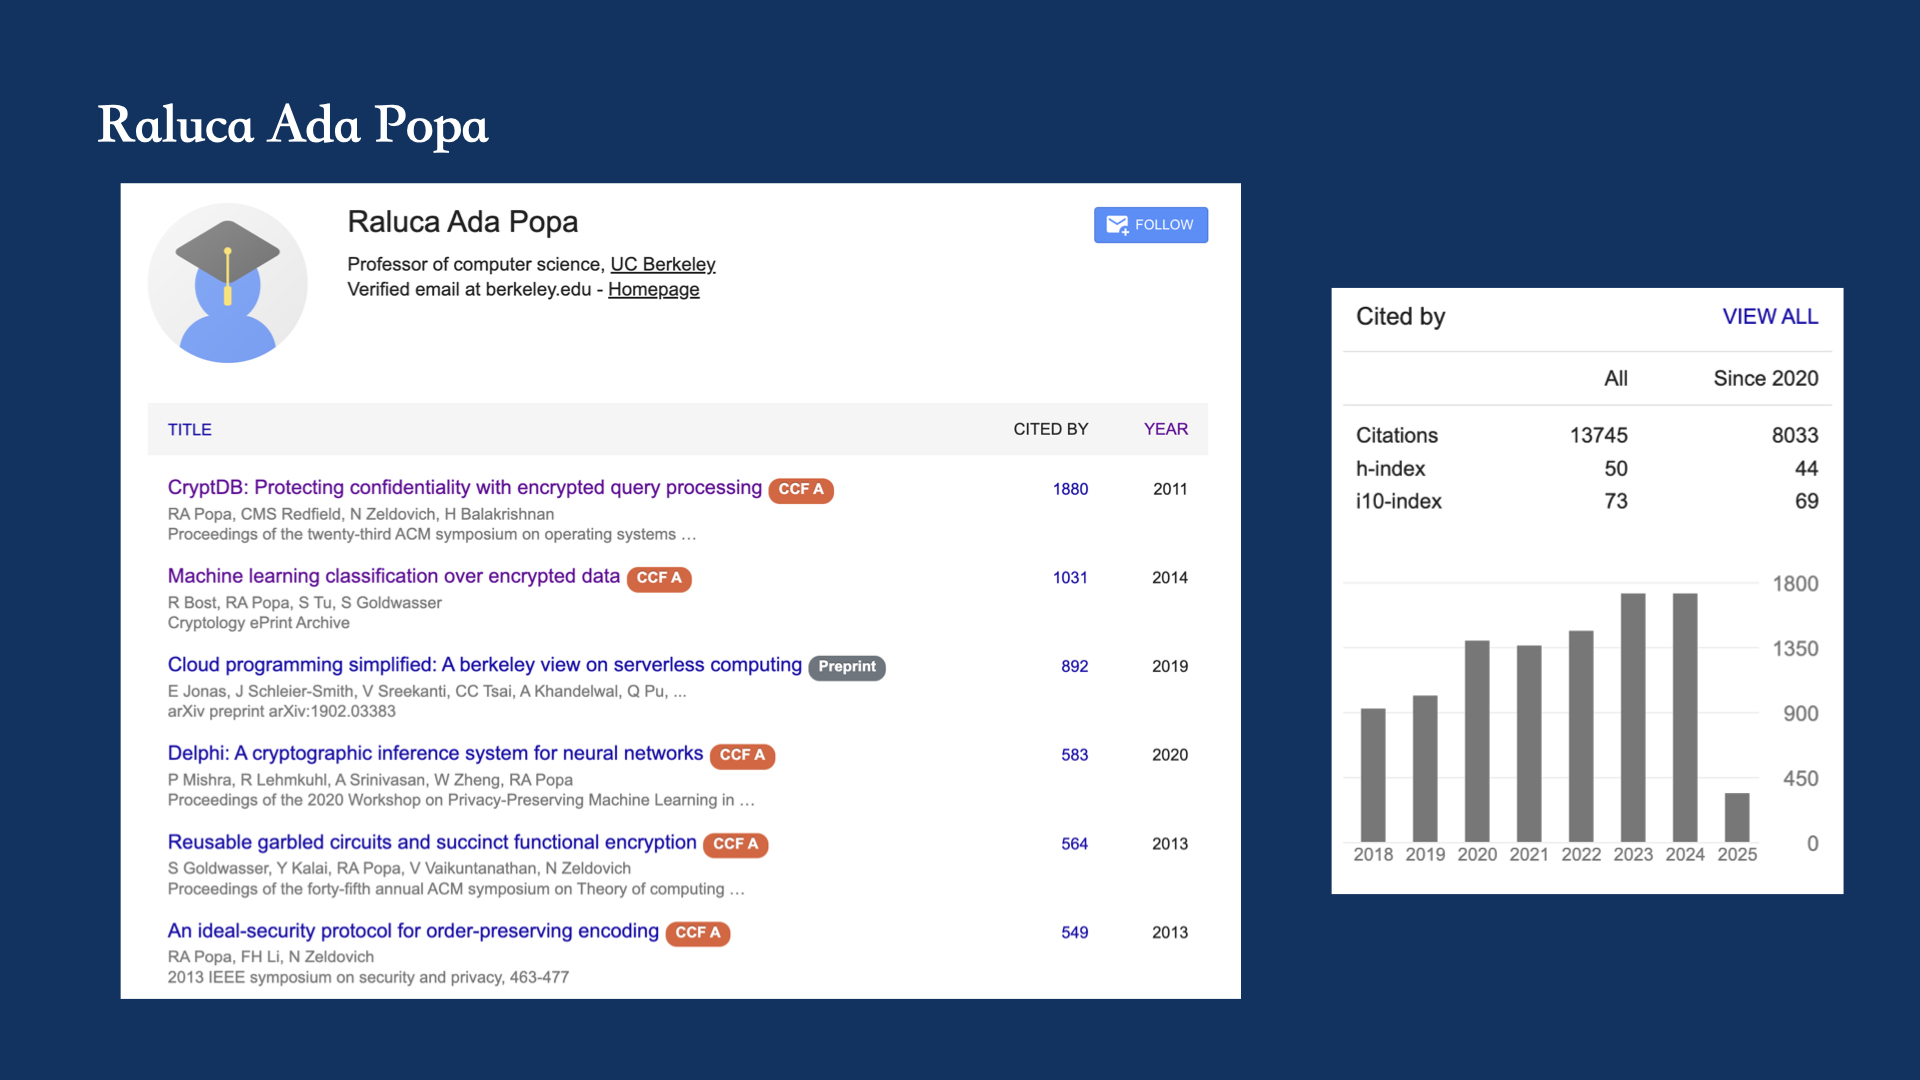This screenshot has width=1920, height=1080.
Task: Open the 1880 citations count for CryptDB
Action: 1069,489
